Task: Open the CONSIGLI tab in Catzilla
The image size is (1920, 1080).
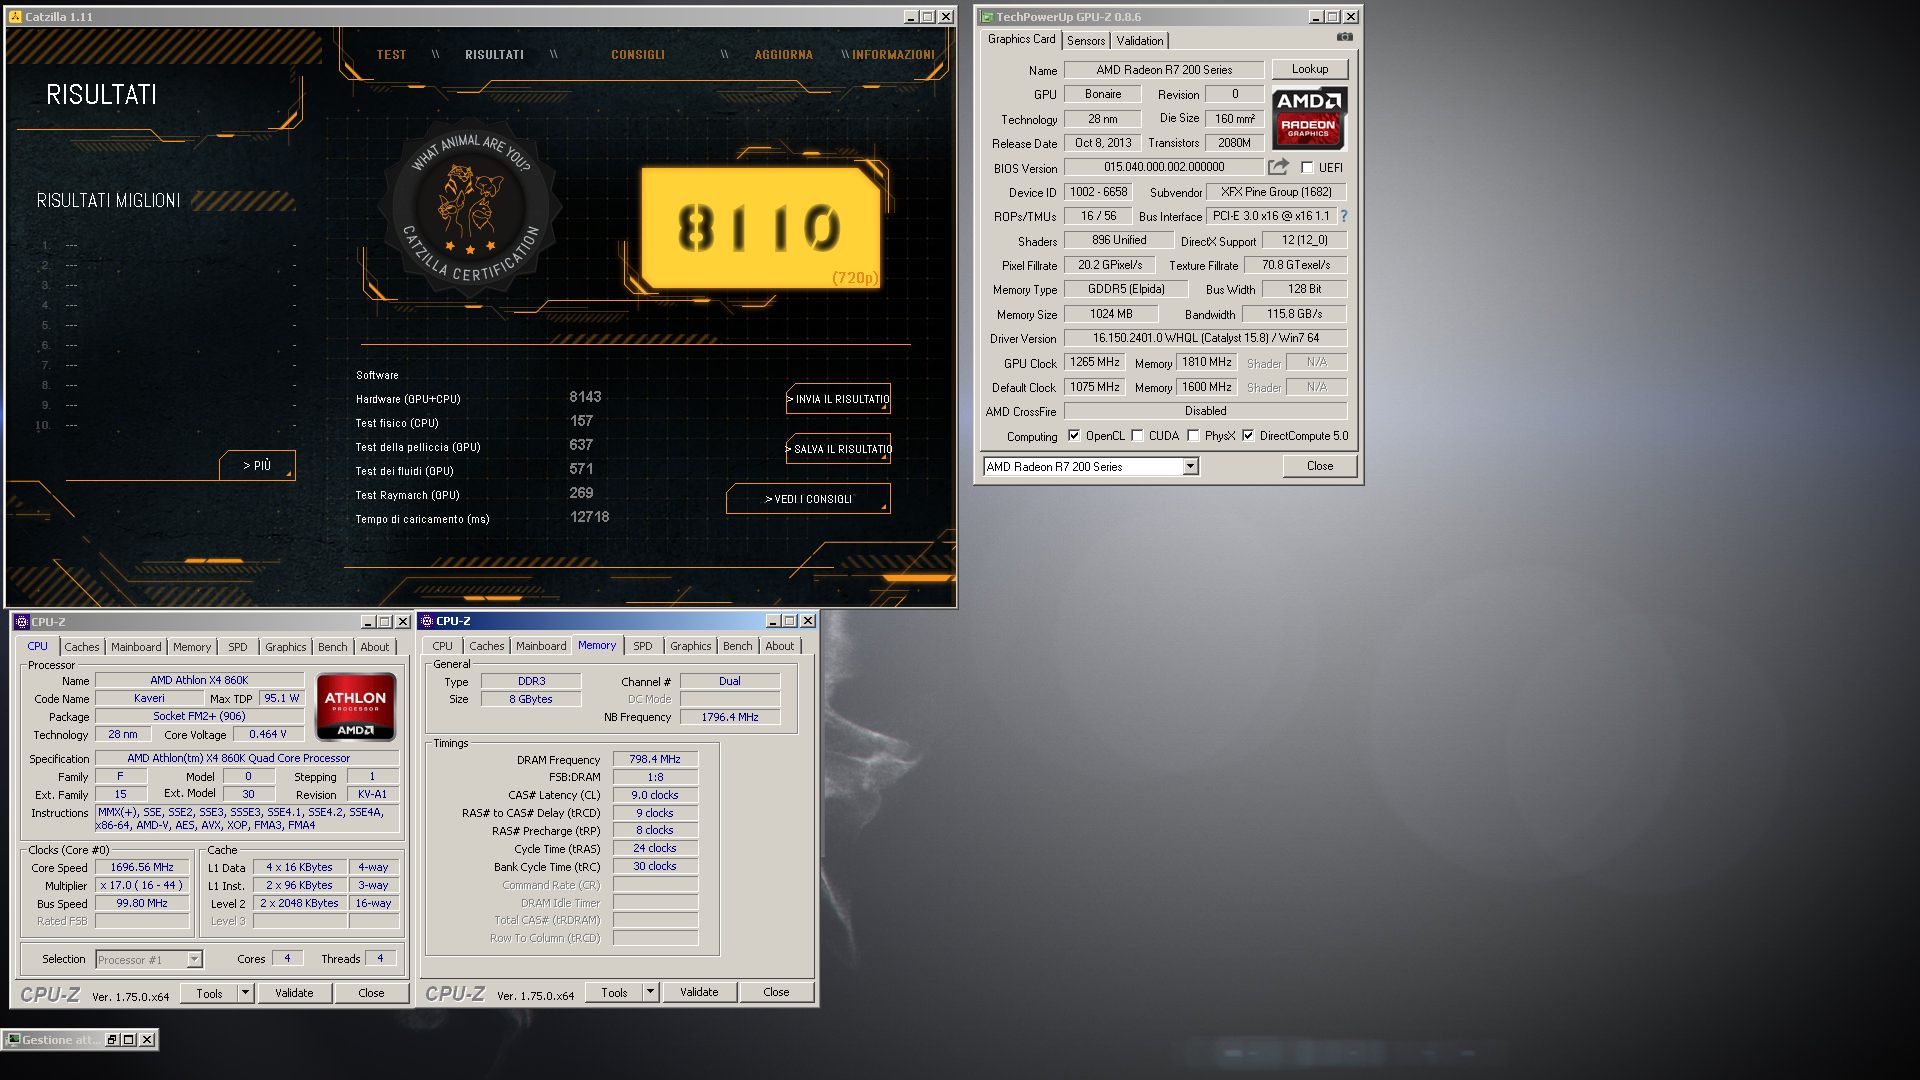Action: point(638,55)
